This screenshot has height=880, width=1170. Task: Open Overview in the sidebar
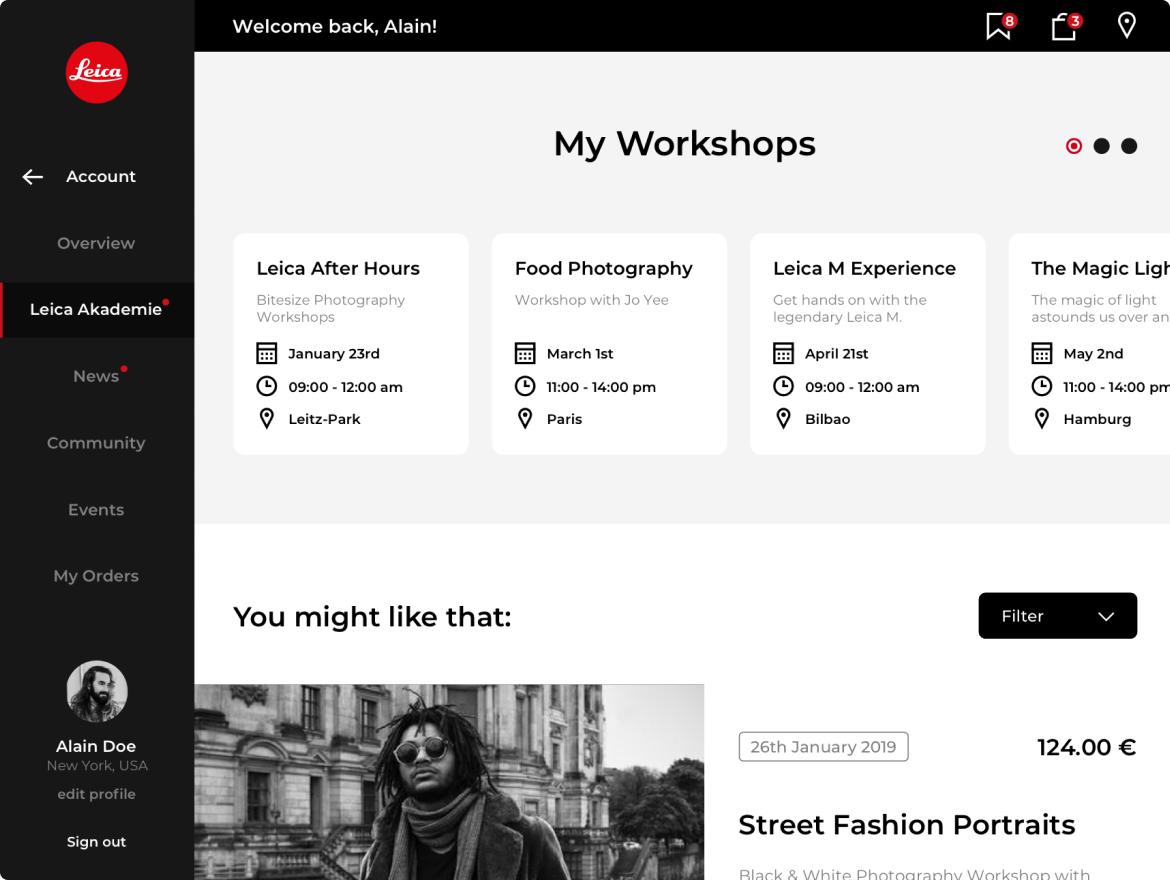click(x=96, y=243)
